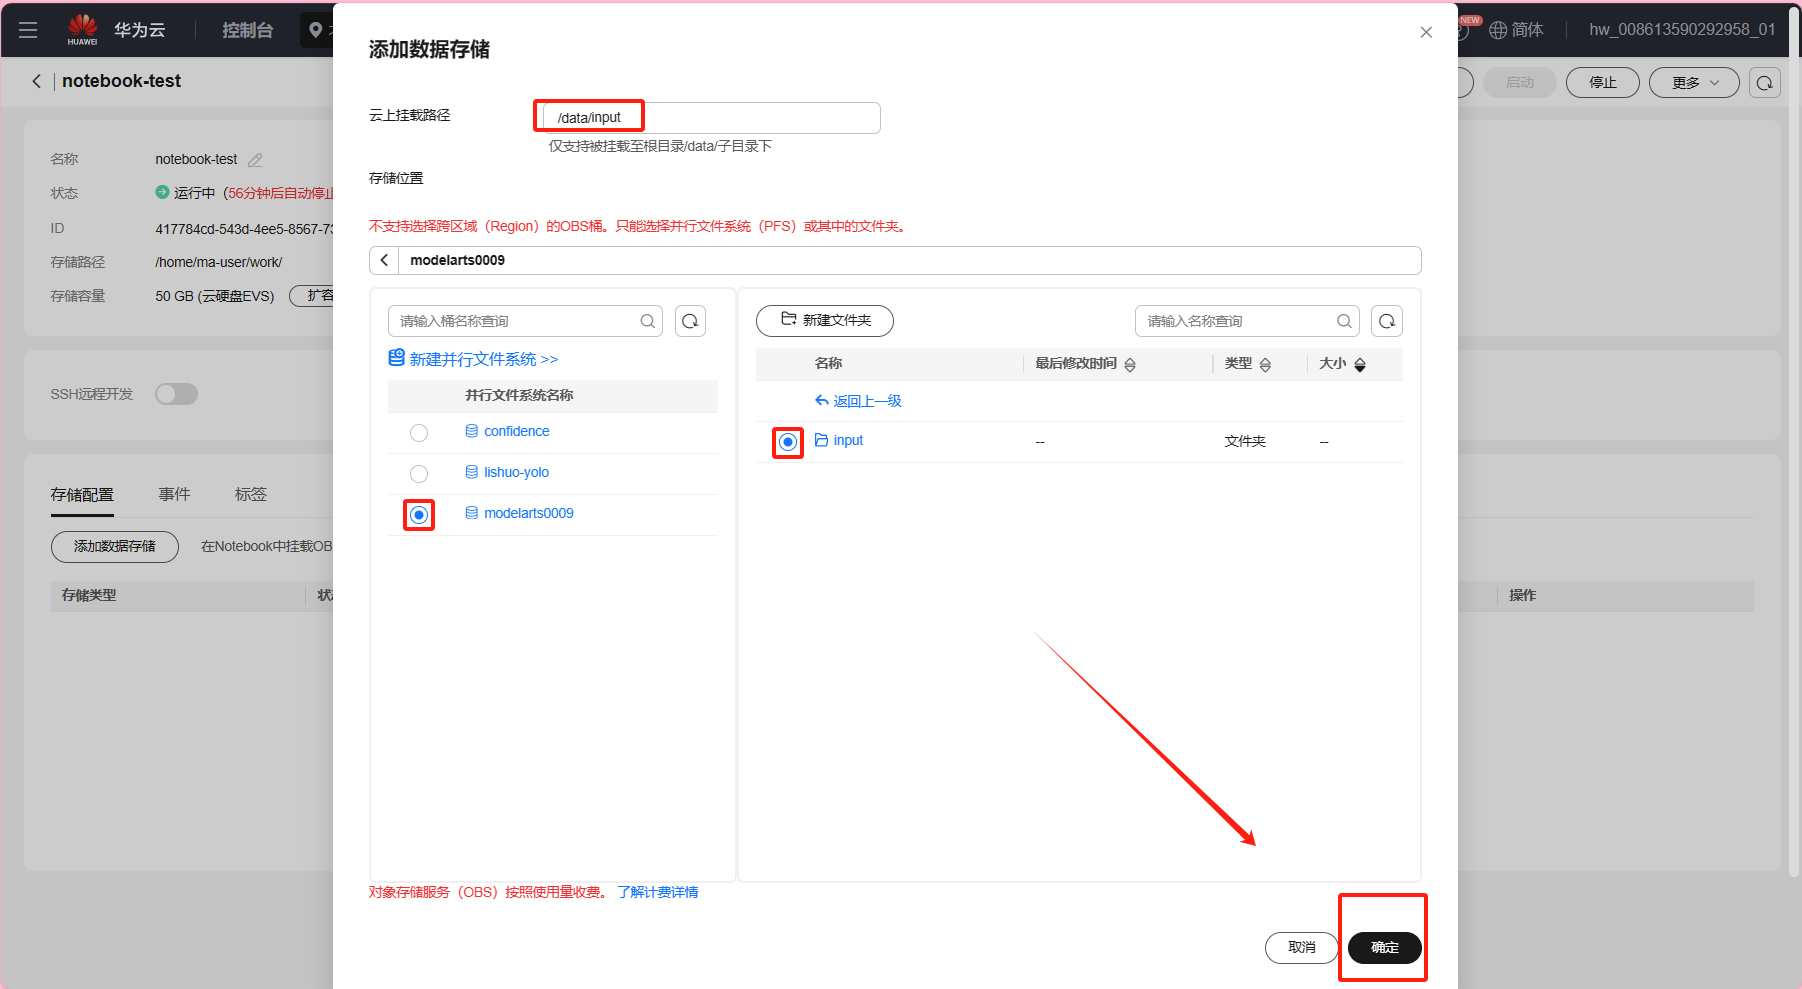
Task: Click the folder-plus icon on 新建文件夹 button
Action: point(789,320)
